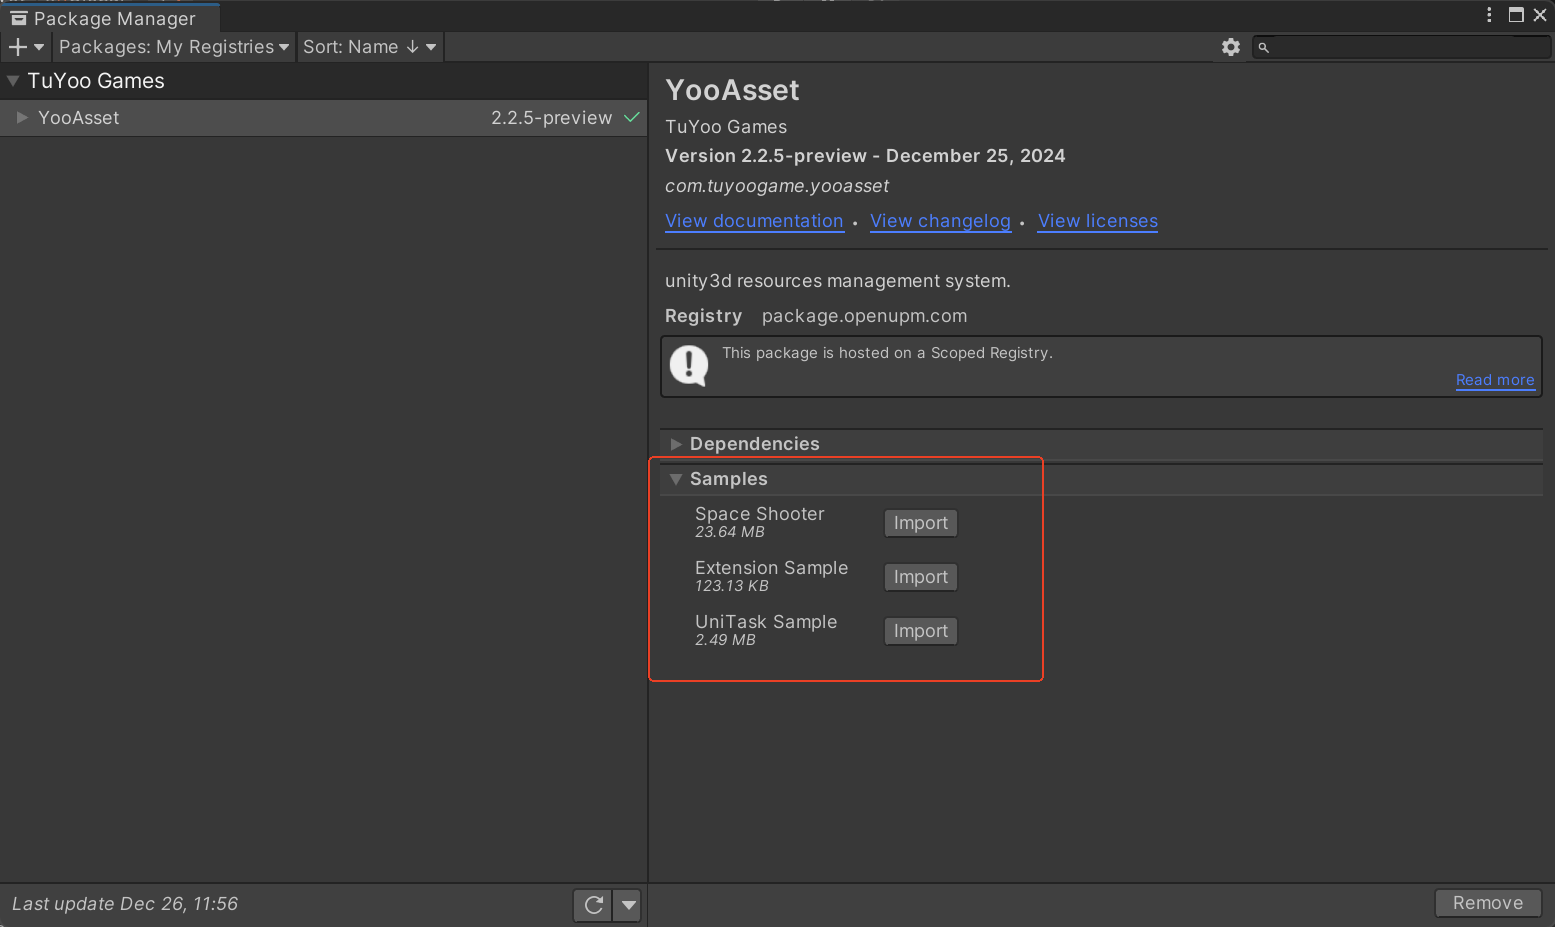Select the YooAsset package row

click(324, 118)
